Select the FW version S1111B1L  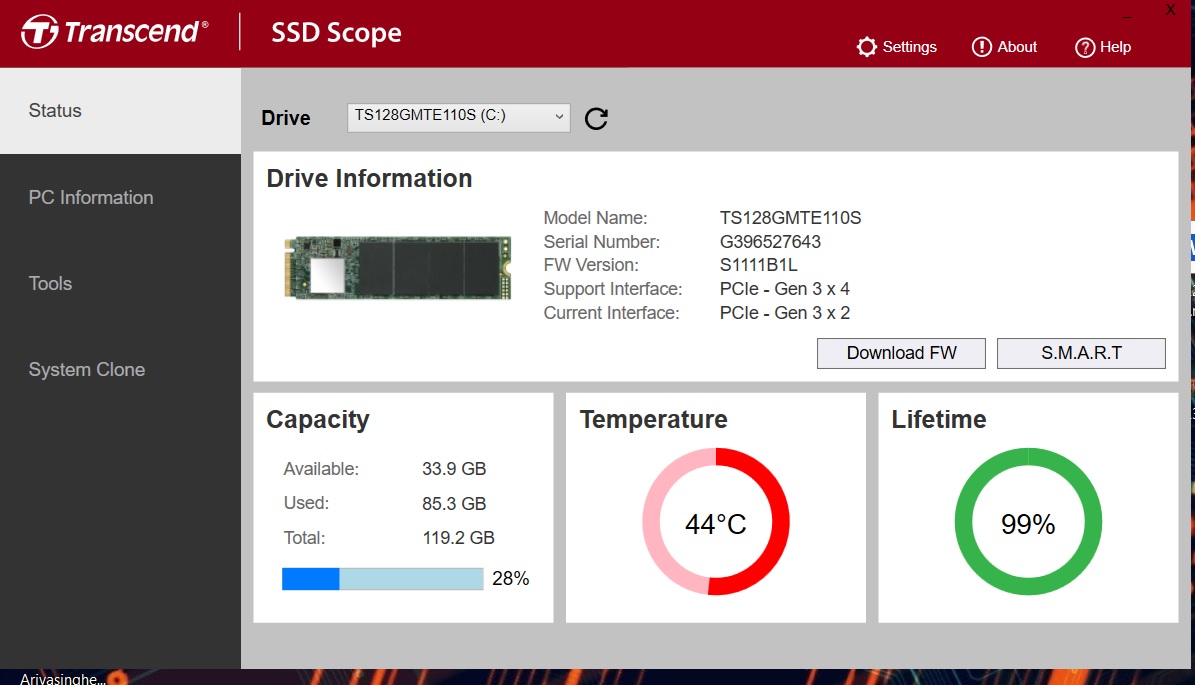pos(758,265)
